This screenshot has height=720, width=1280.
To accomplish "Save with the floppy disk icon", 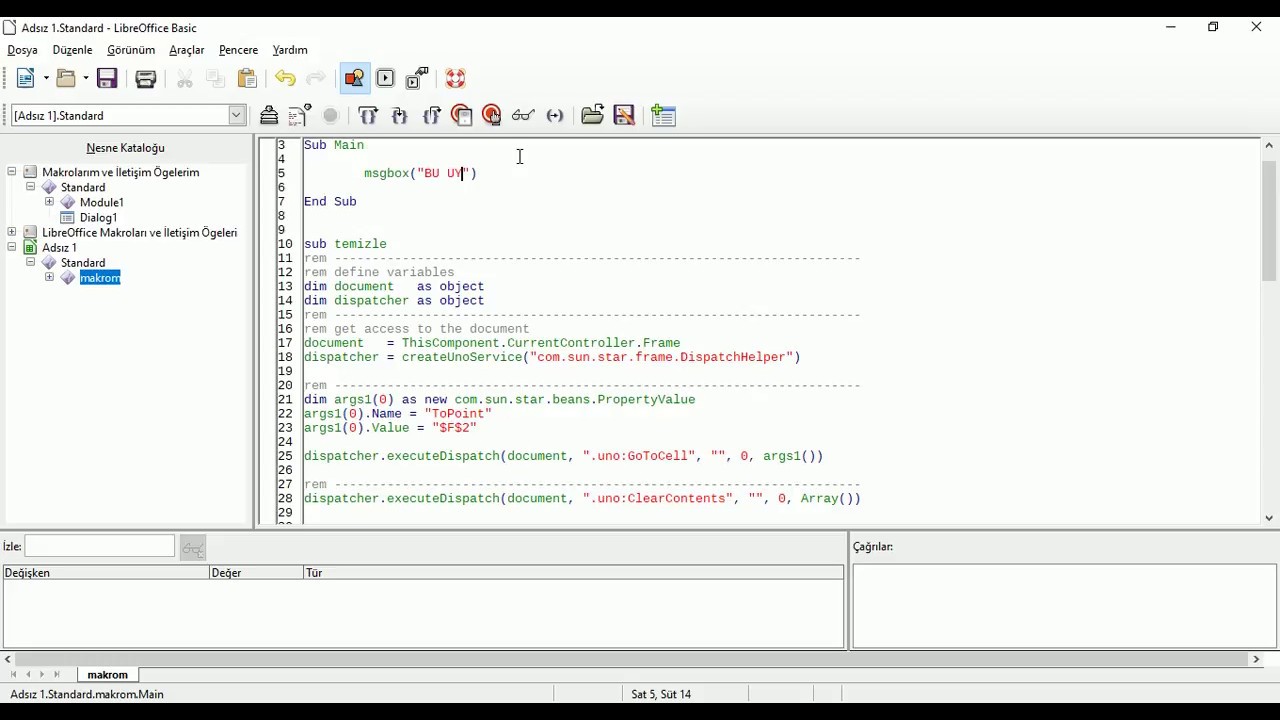I will tap(107, 78).
